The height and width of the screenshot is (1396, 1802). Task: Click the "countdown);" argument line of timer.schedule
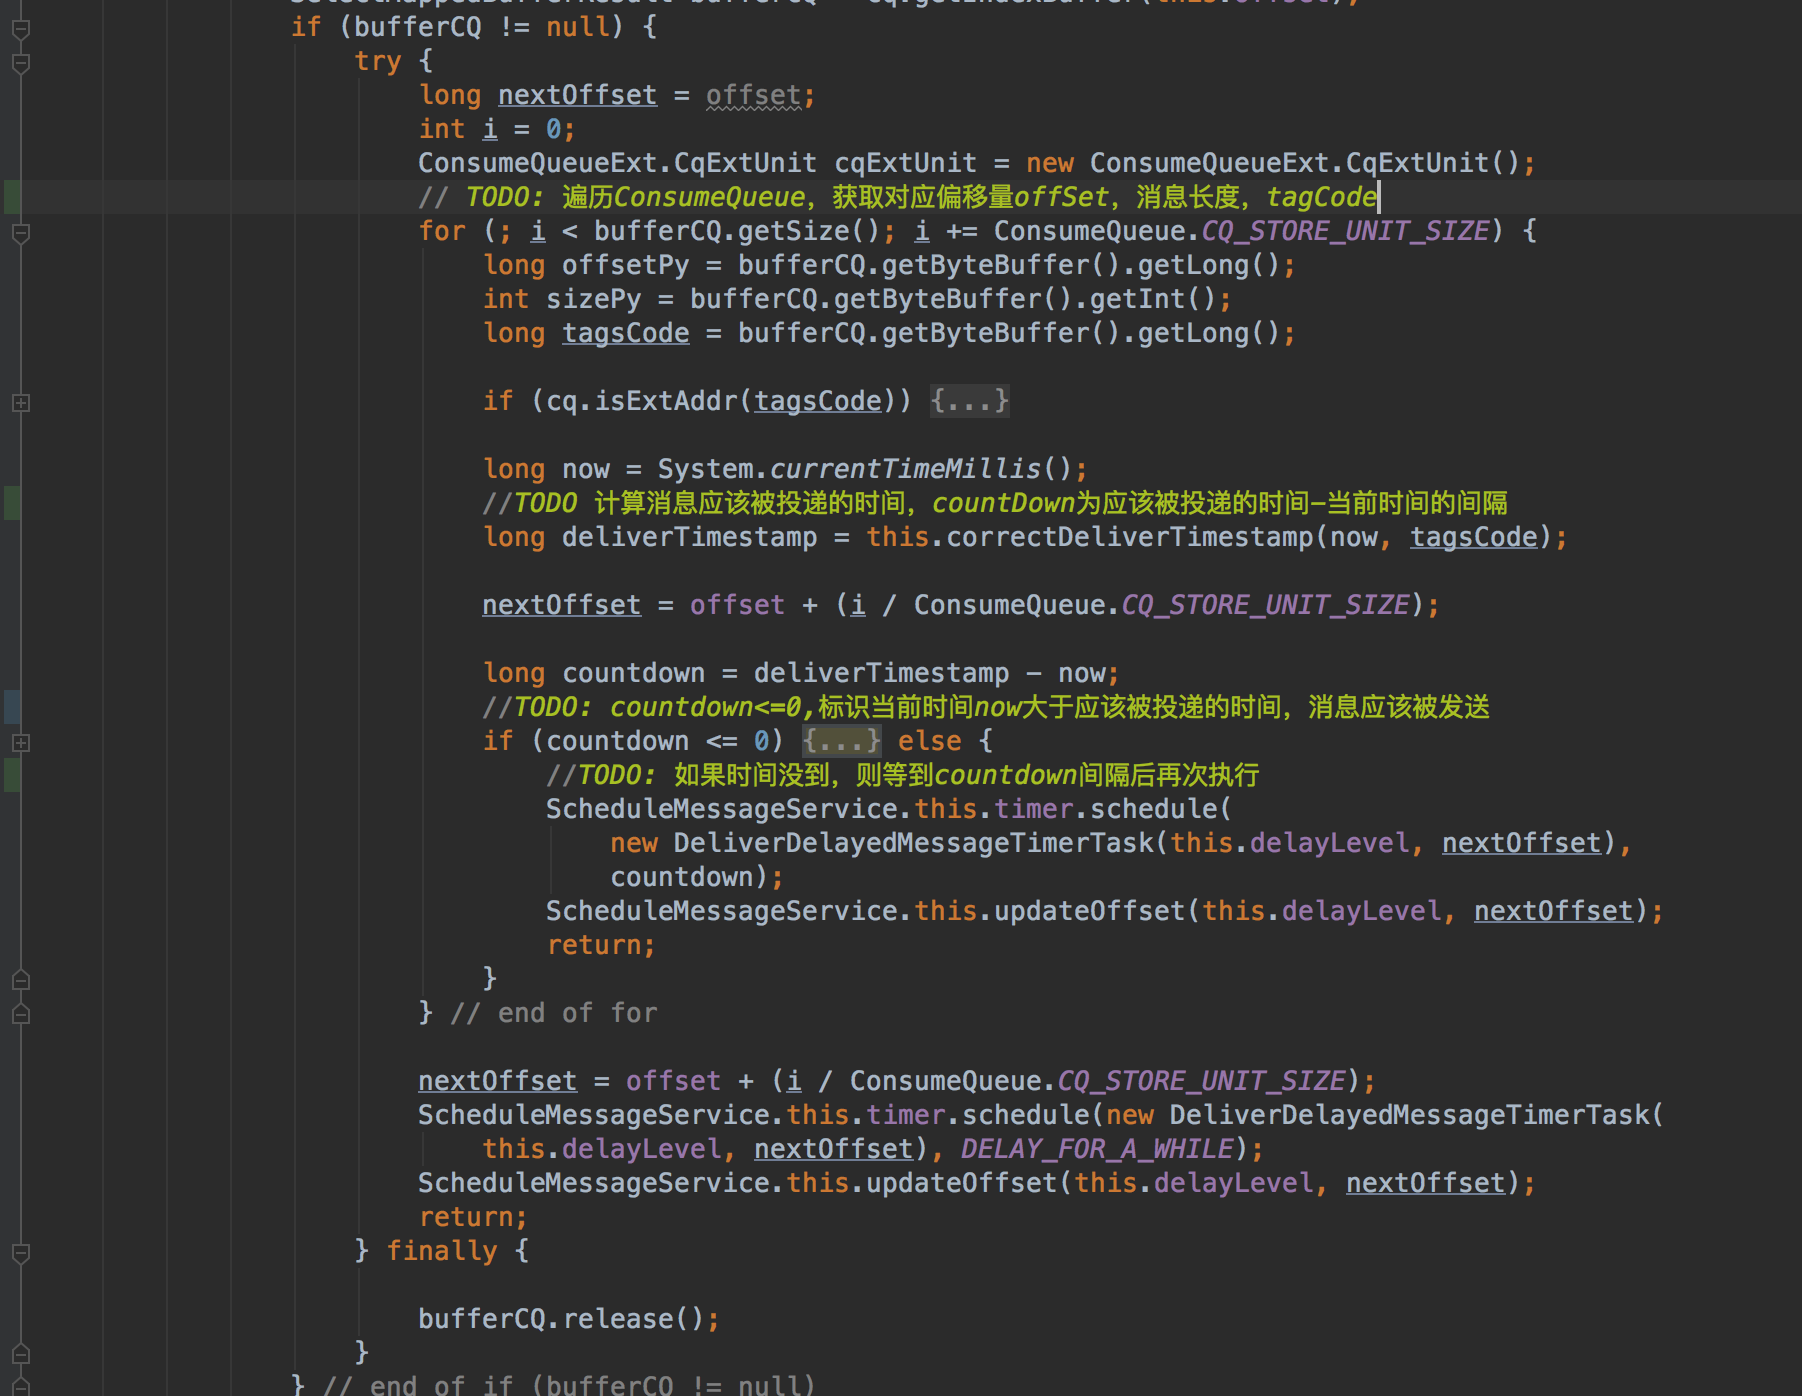697,877
